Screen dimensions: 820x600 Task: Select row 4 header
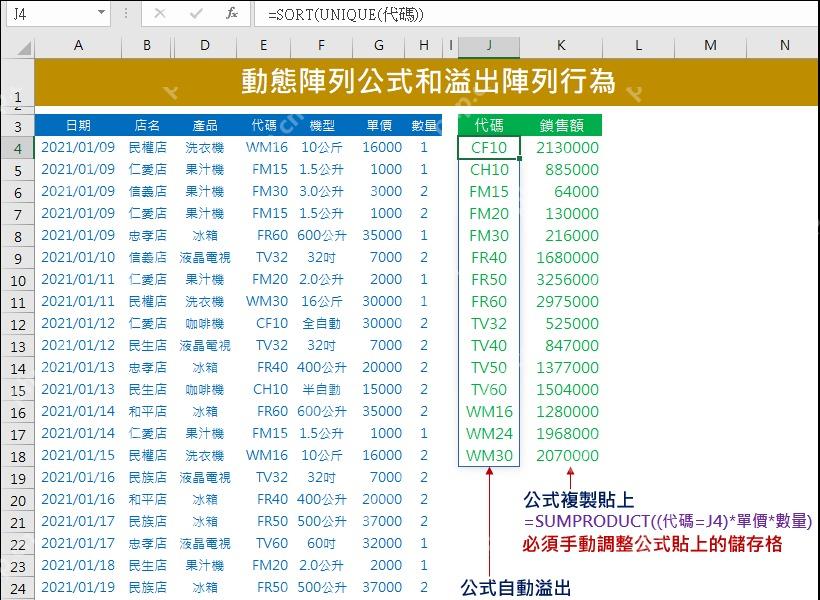[x=18, y=149]
